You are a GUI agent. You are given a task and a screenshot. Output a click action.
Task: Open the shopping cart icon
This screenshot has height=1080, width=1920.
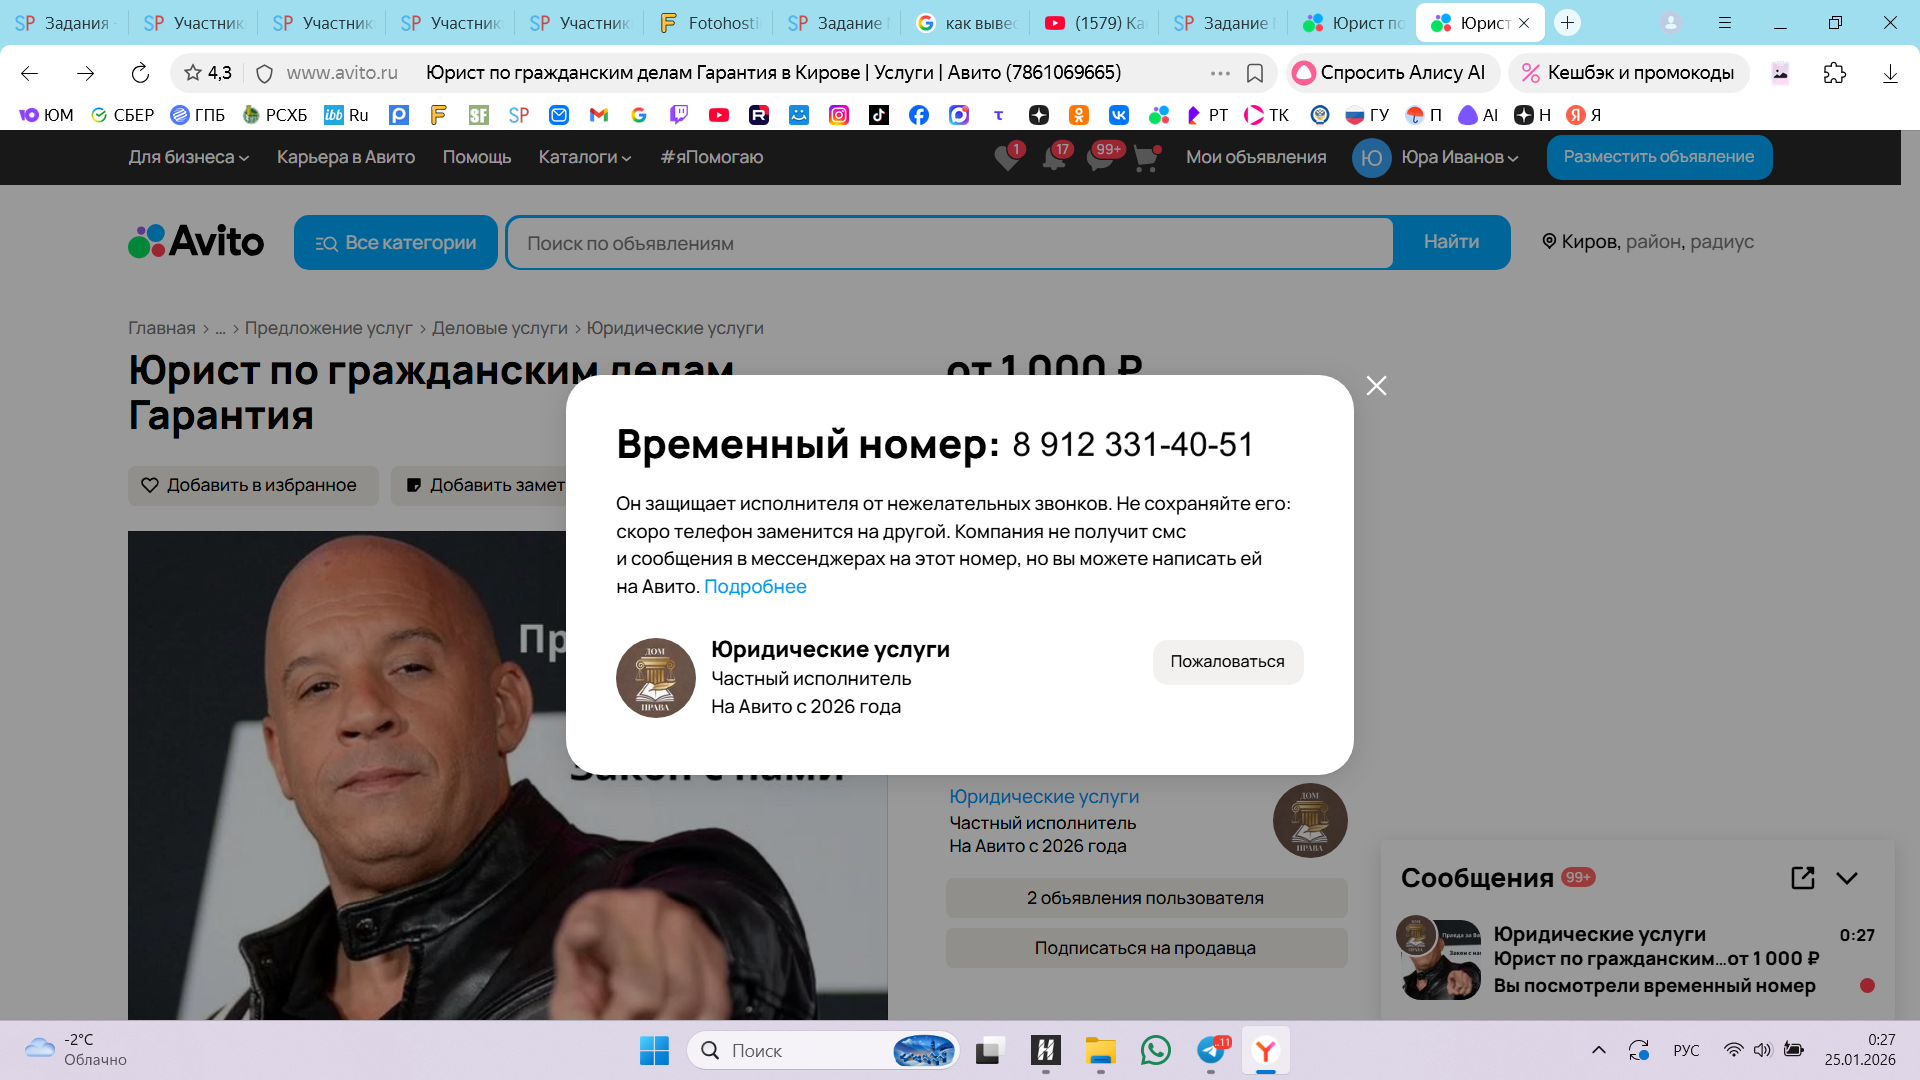pos(1146,158)
